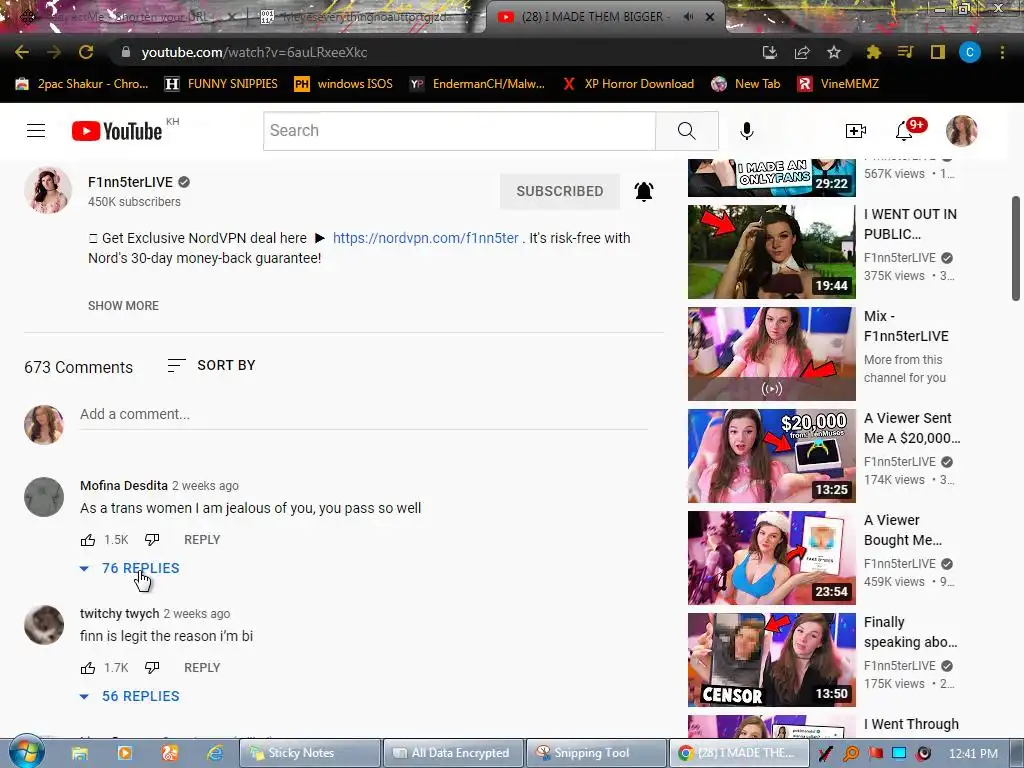Viewport: 1024px width, 768px height.
Task: Open the Windows Start orb
Action: [x=26, y=752]
